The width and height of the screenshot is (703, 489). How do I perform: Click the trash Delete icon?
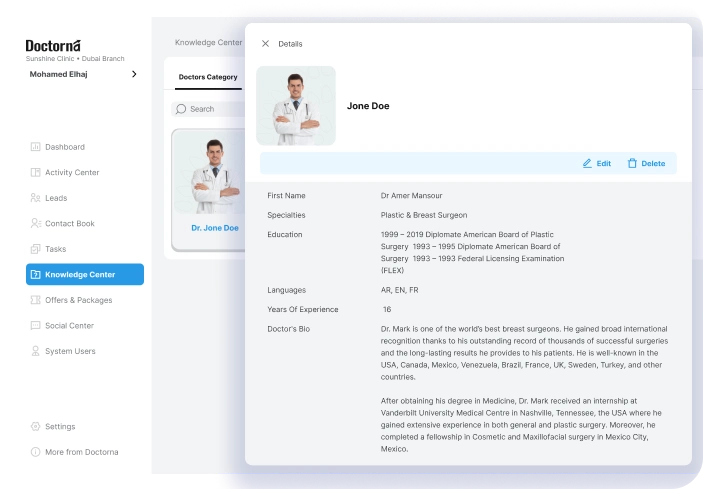(632, 163)
